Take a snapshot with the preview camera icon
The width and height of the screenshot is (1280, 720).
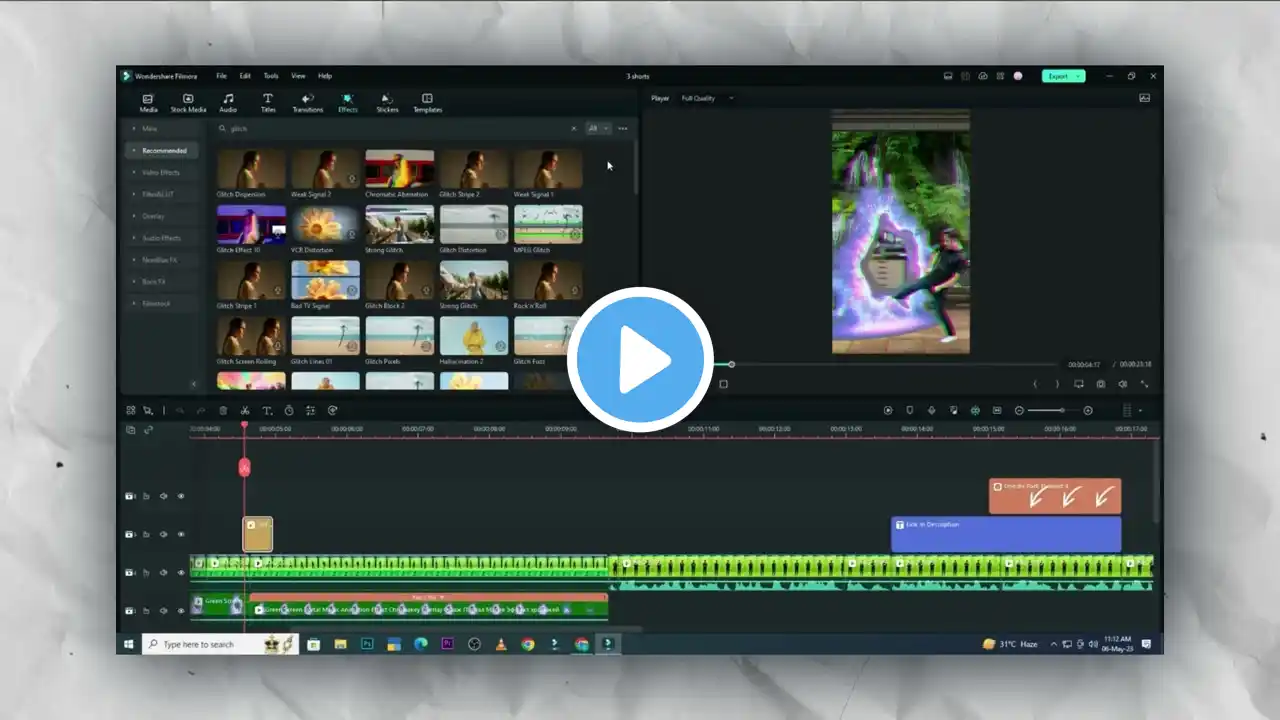click(1100, 384)
